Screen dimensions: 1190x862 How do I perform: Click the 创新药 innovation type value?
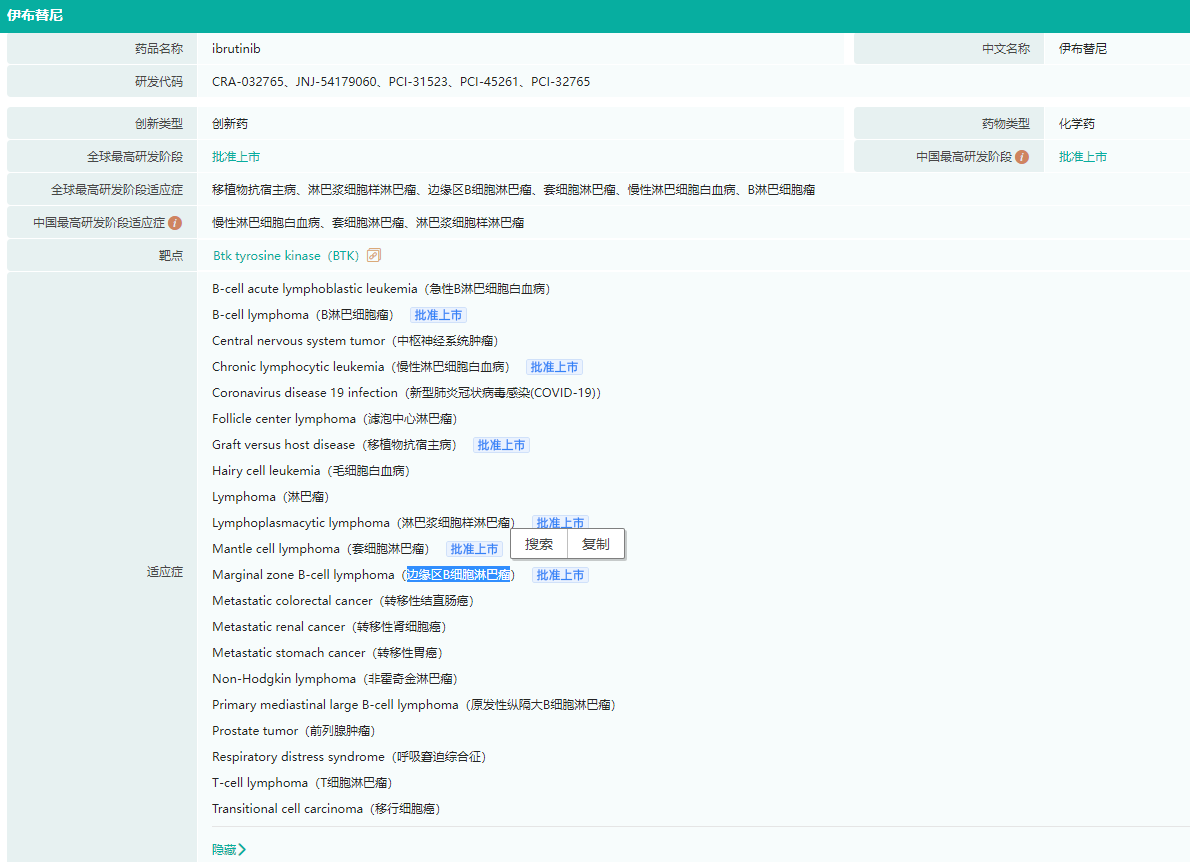(x=230, y=124)
